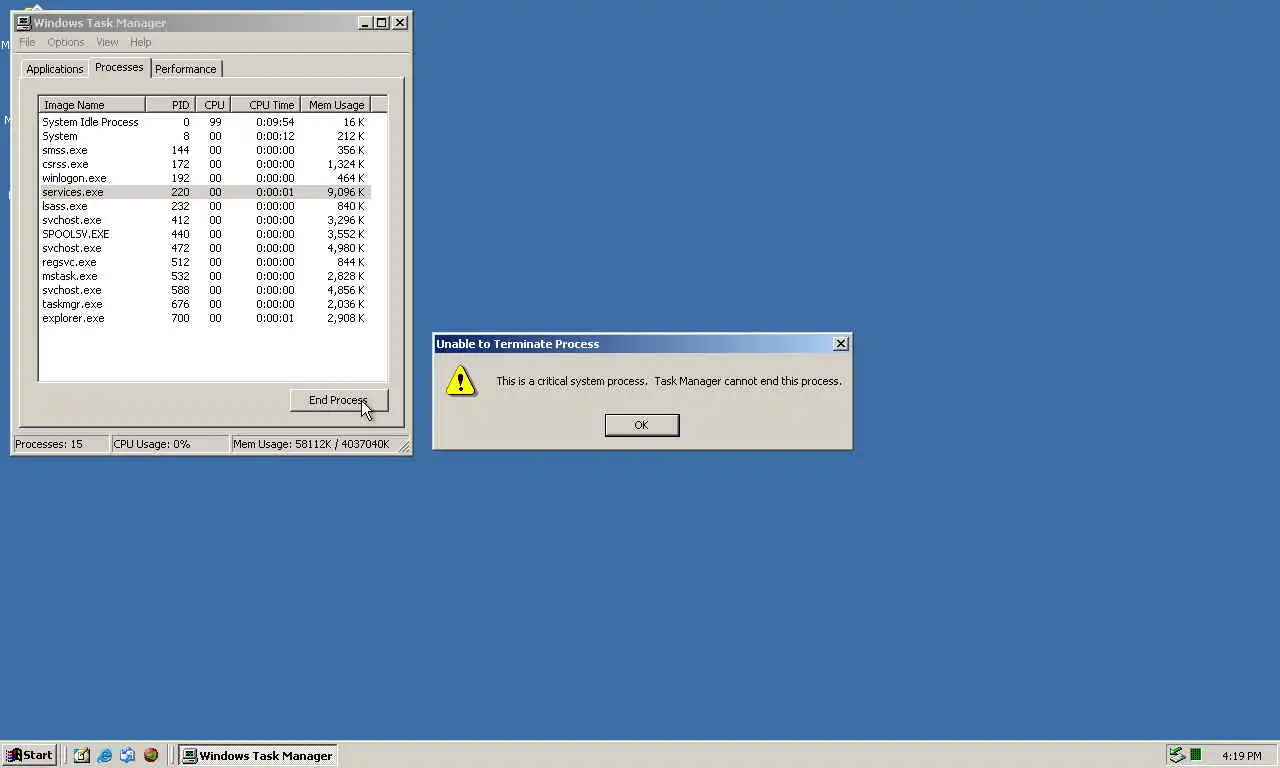Viewport: 1280px width, 768px height.
Task: Select the lsass.exe process
Action: coord(205,206)
